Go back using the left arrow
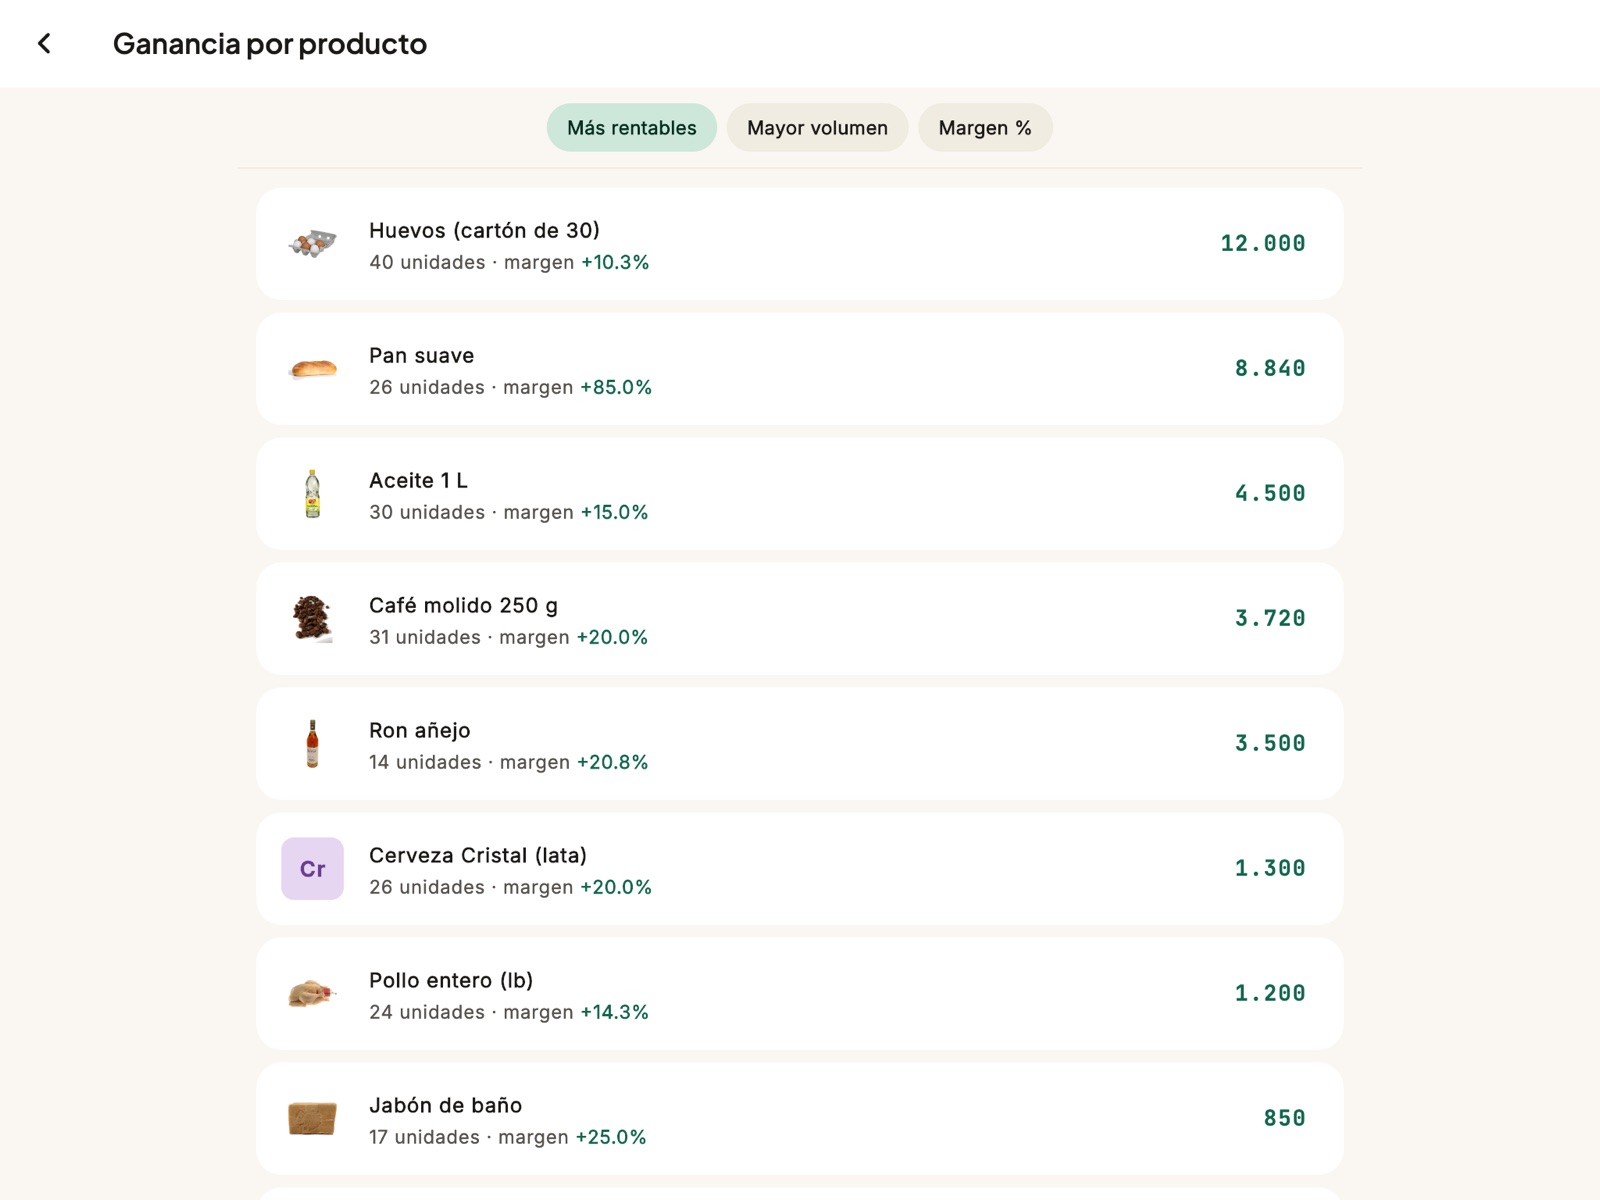1600x1200 pixels. (44, 43)
